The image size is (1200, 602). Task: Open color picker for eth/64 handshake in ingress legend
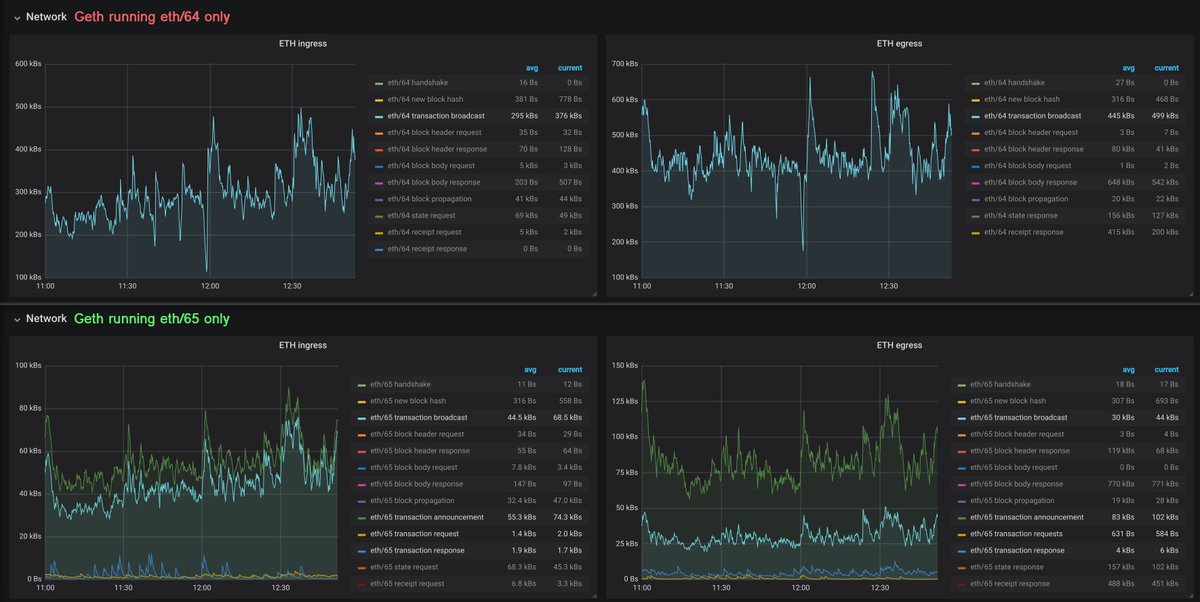coord(379,83)
